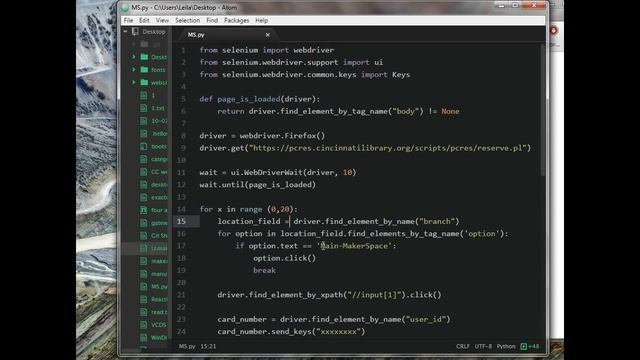Open the Find menu
640x360 pixels.
pos(212,20)
